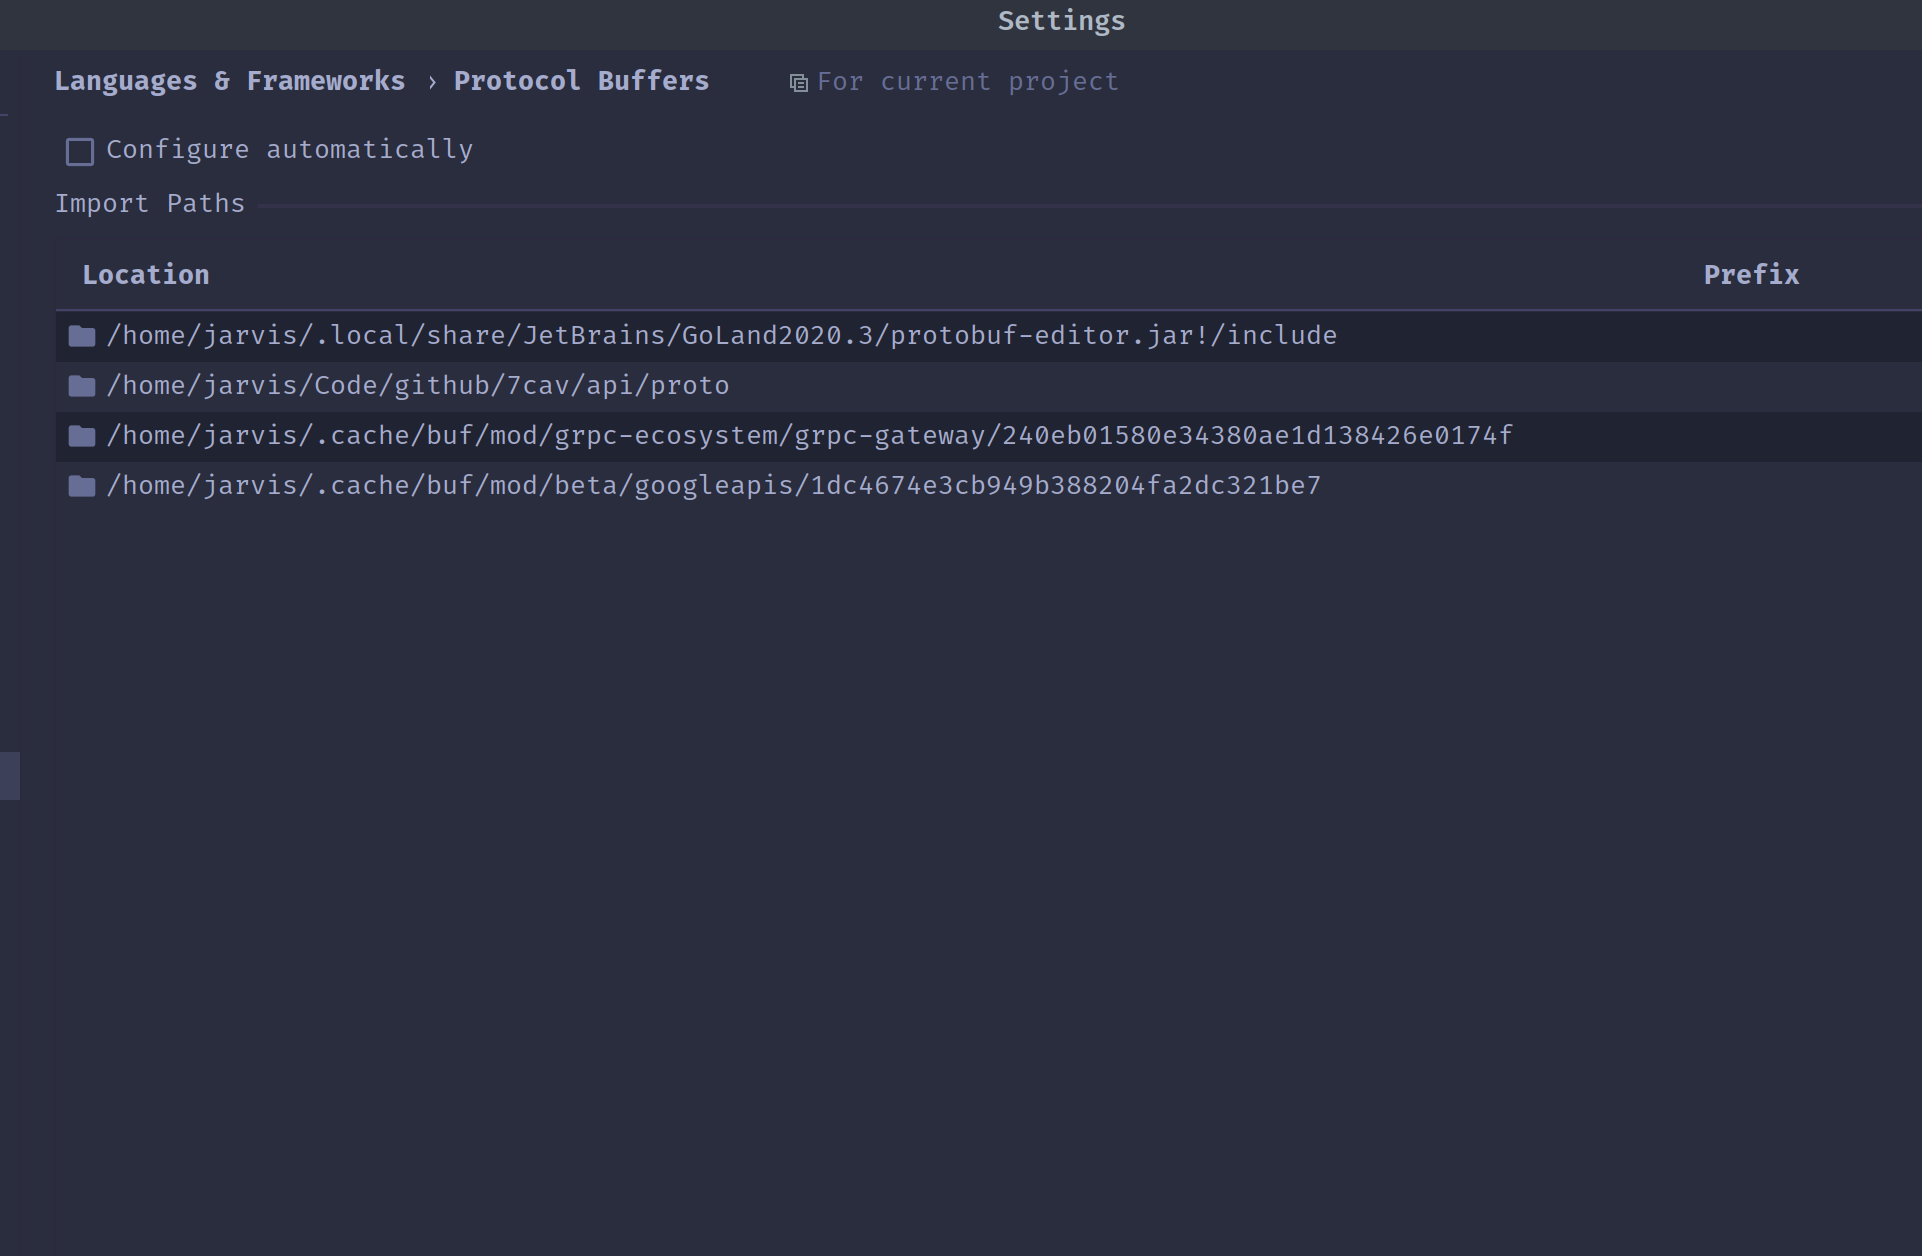Check the box before 'Configure automatically' text
Viewport: 1922px width, 1256px height.
click(x=79, y=151)
